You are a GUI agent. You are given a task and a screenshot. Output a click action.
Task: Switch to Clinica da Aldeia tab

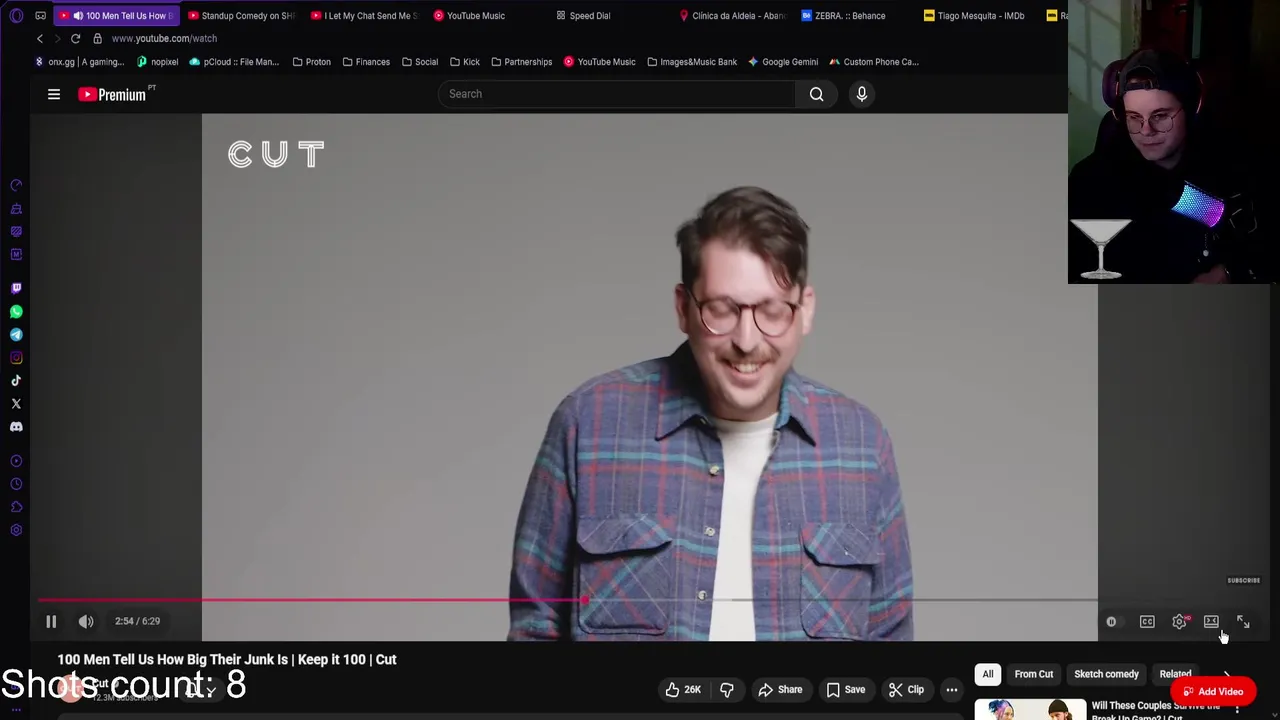(734, 16)
